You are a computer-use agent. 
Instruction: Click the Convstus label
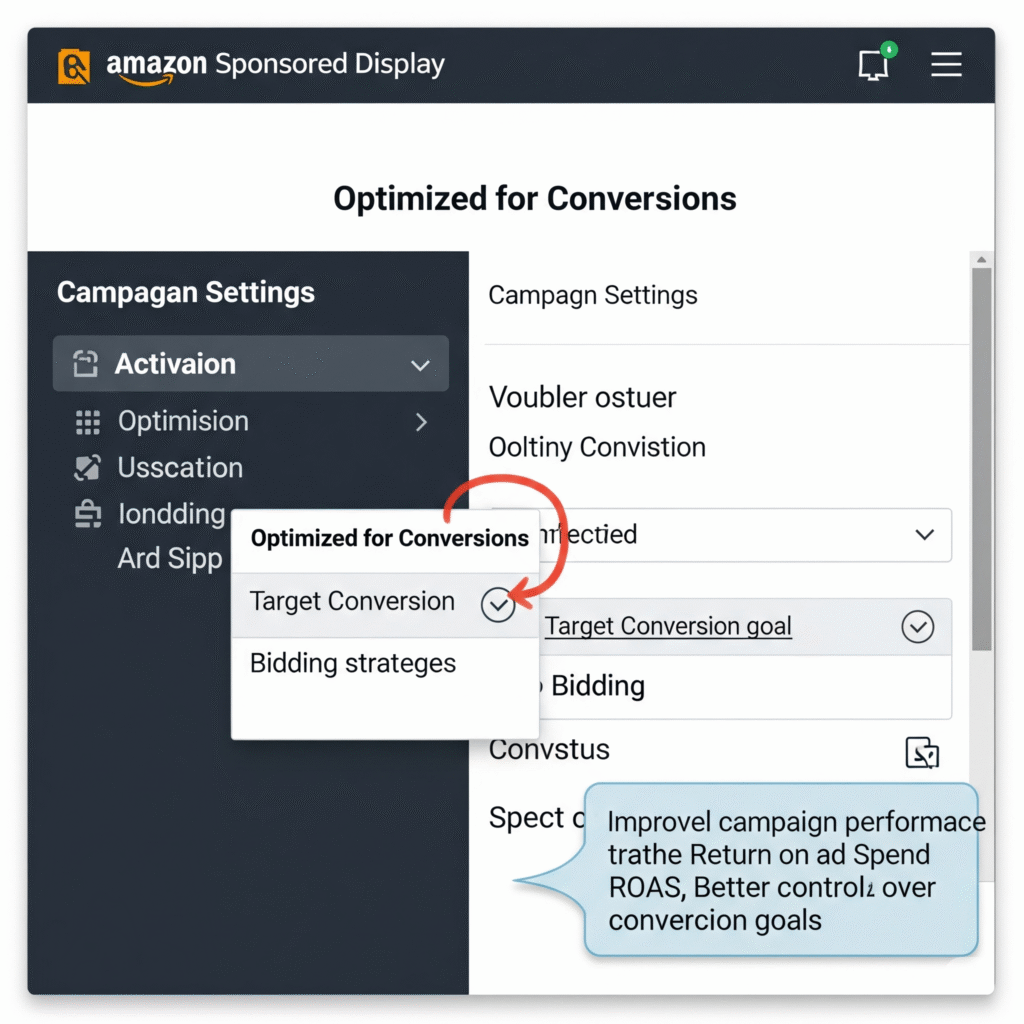click(x=549, y=750)
